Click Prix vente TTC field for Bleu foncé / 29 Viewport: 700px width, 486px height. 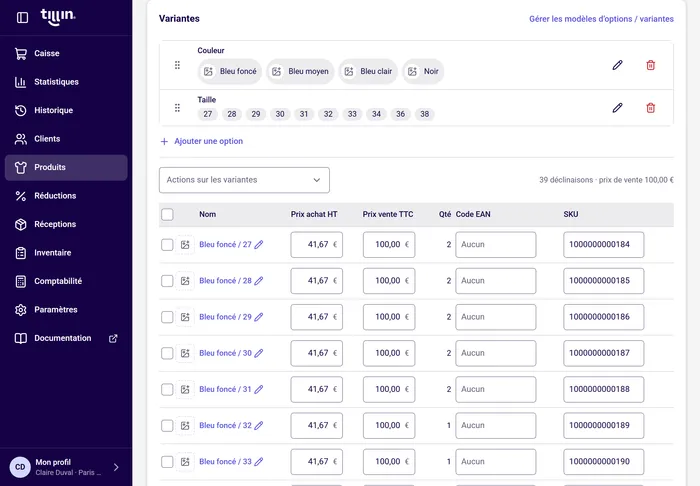[x=389, y=317]
